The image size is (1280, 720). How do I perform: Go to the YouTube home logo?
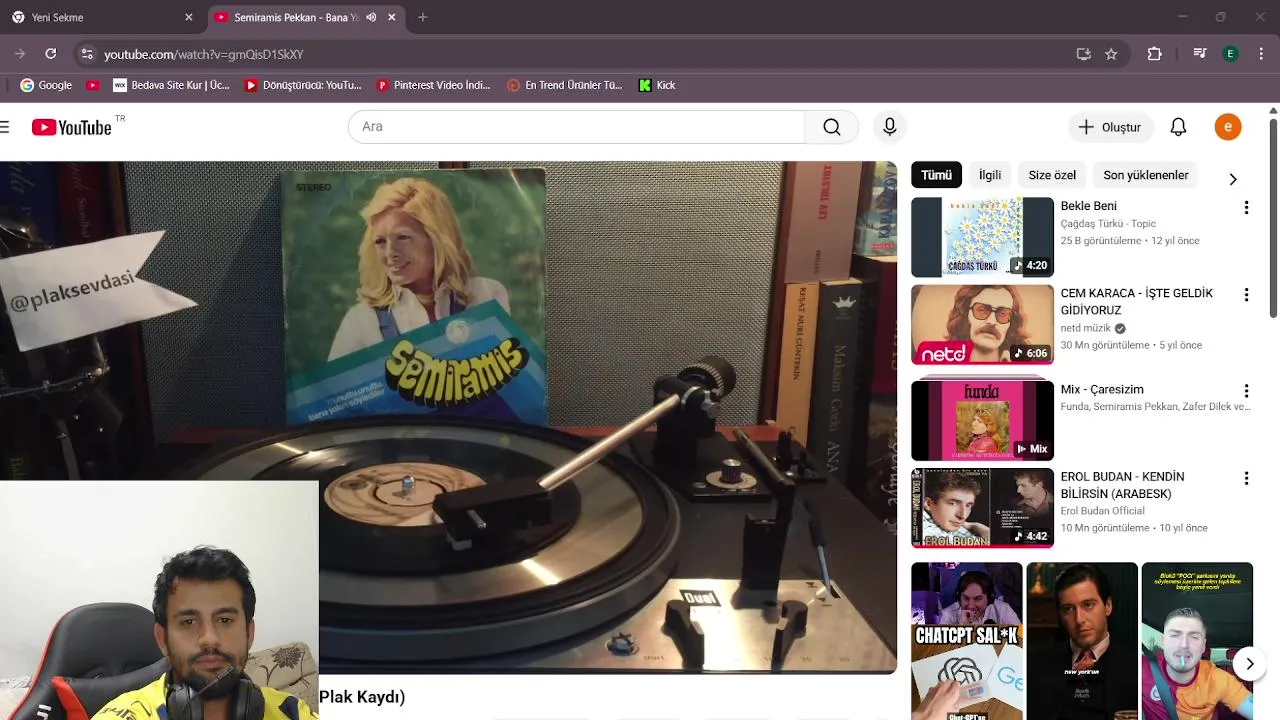pyautogui.click(x=71, y=127)
